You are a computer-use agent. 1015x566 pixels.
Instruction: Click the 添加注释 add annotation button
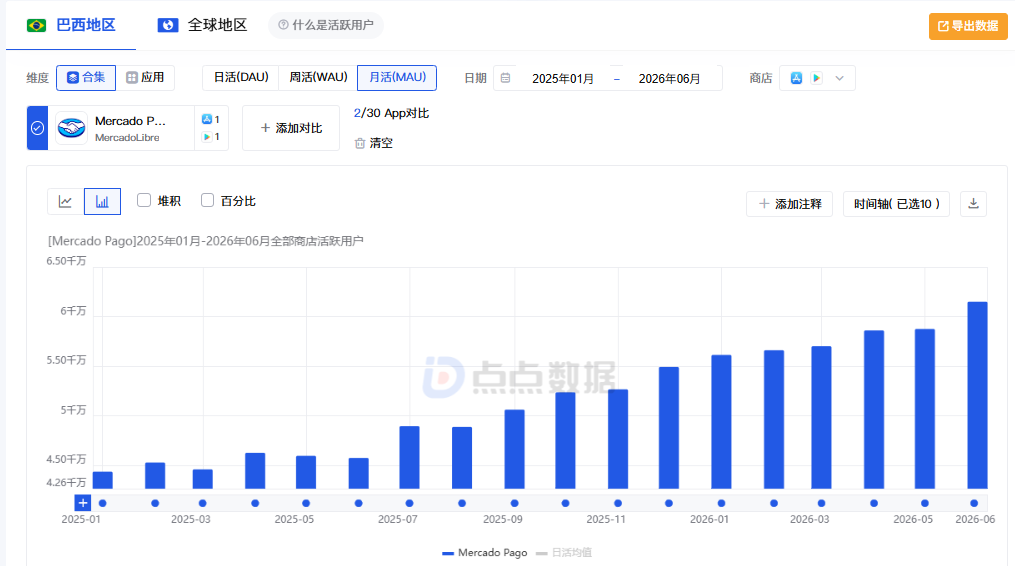[789, 204]
